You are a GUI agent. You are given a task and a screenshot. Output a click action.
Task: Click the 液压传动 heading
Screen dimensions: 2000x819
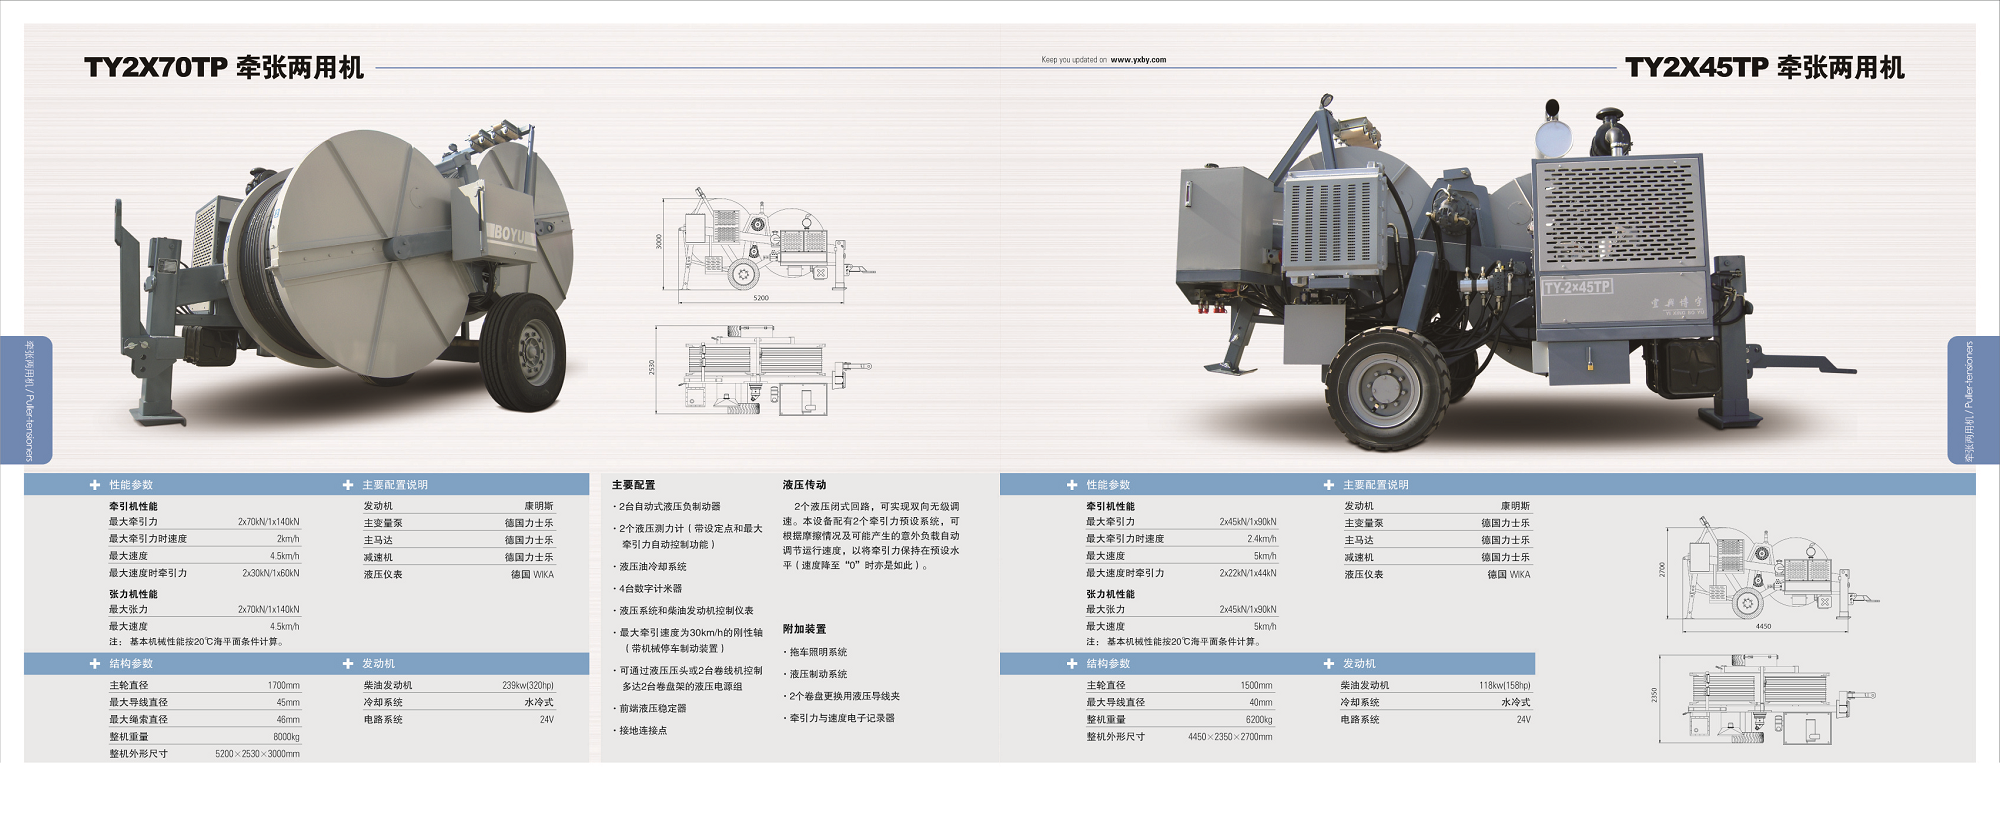pyautogui.click(x=804, y=485)
